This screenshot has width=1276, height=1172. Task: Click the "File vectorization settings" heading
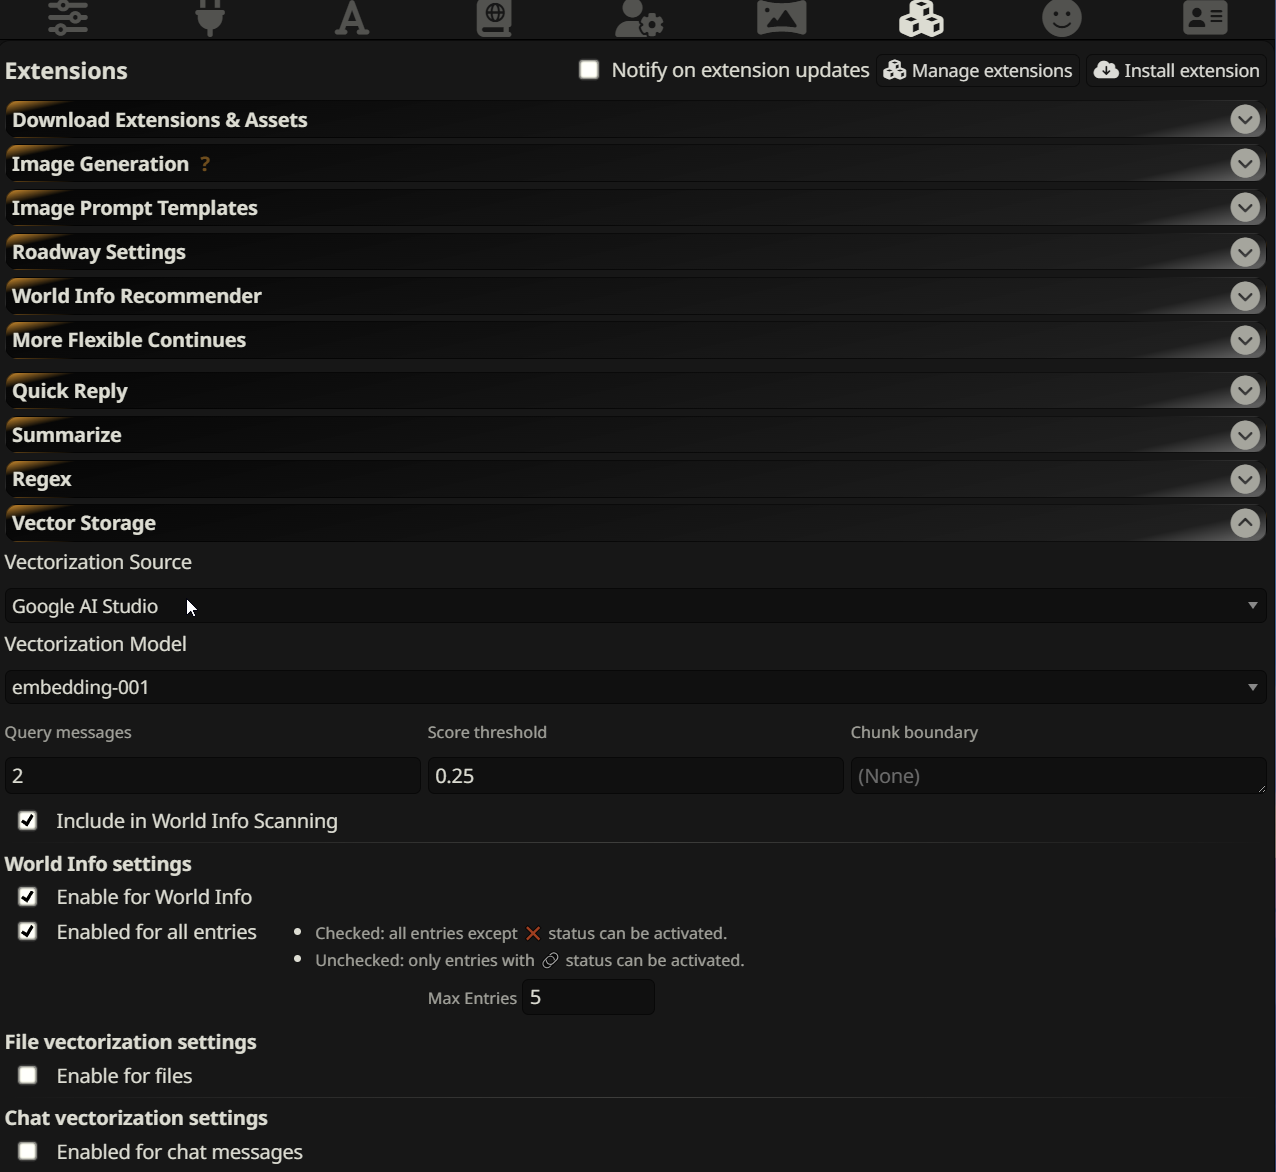coord(131,1042)
